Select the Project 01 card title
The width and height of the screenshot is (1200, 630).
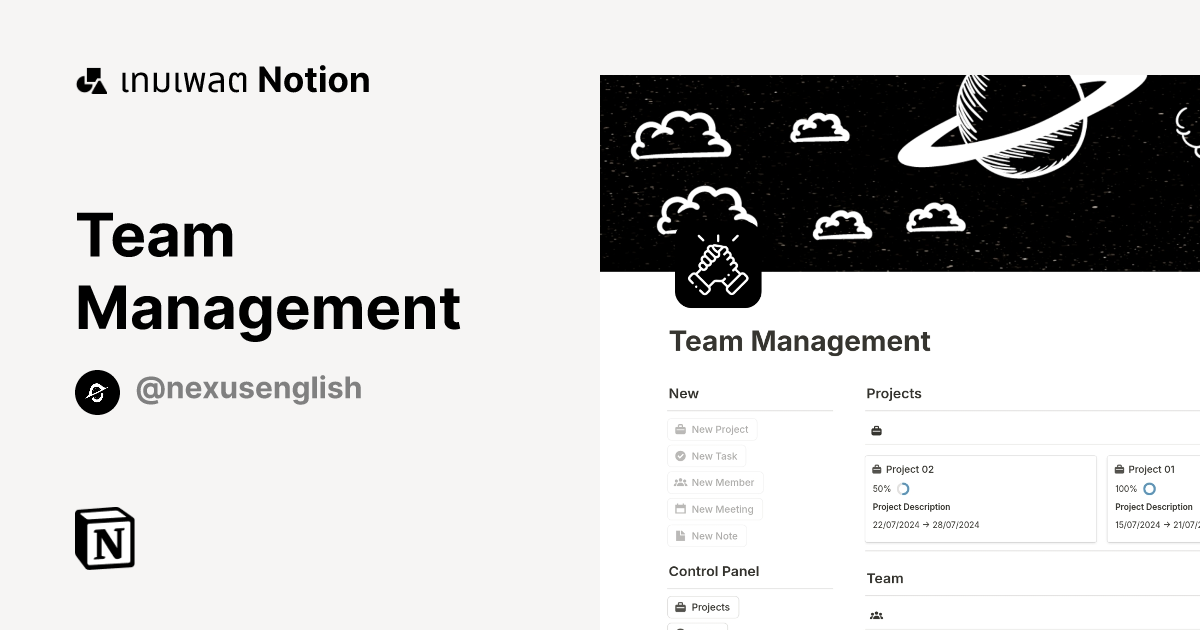(x=1150, y=468)
